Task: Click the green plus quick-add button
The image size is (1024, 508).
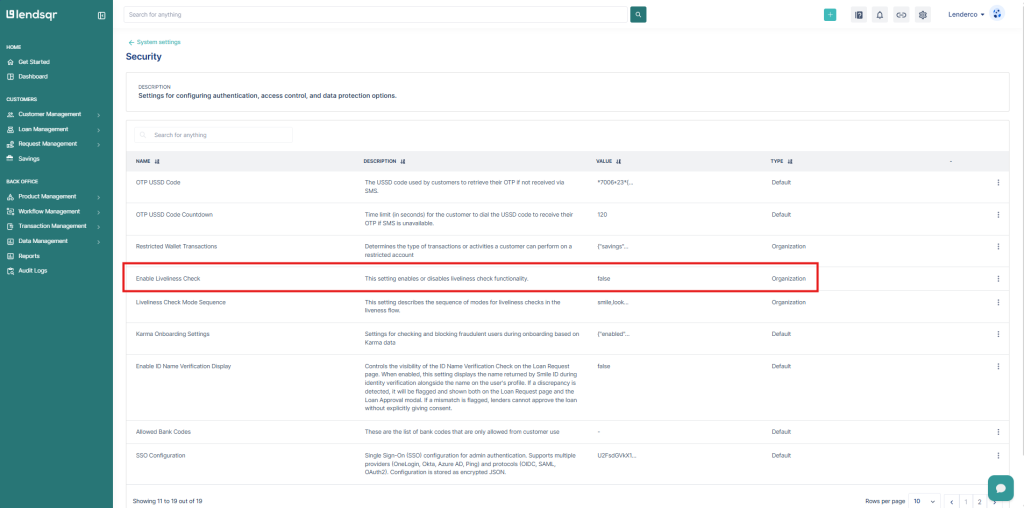Action: pos(830,15)
